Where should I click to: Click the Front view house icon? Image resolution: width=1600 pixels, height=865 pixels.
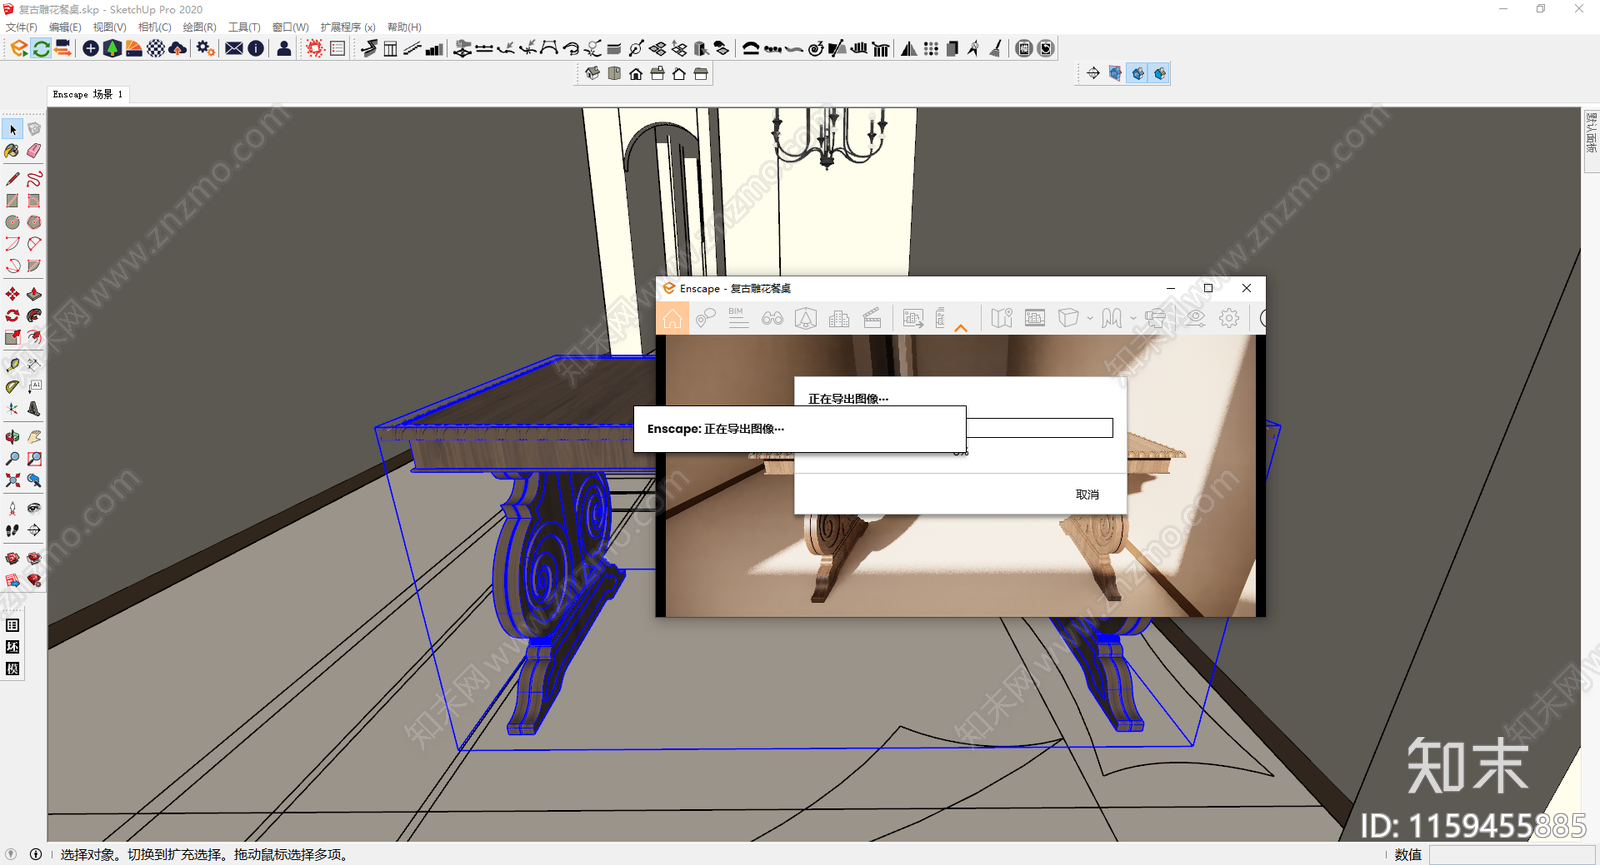636,74
